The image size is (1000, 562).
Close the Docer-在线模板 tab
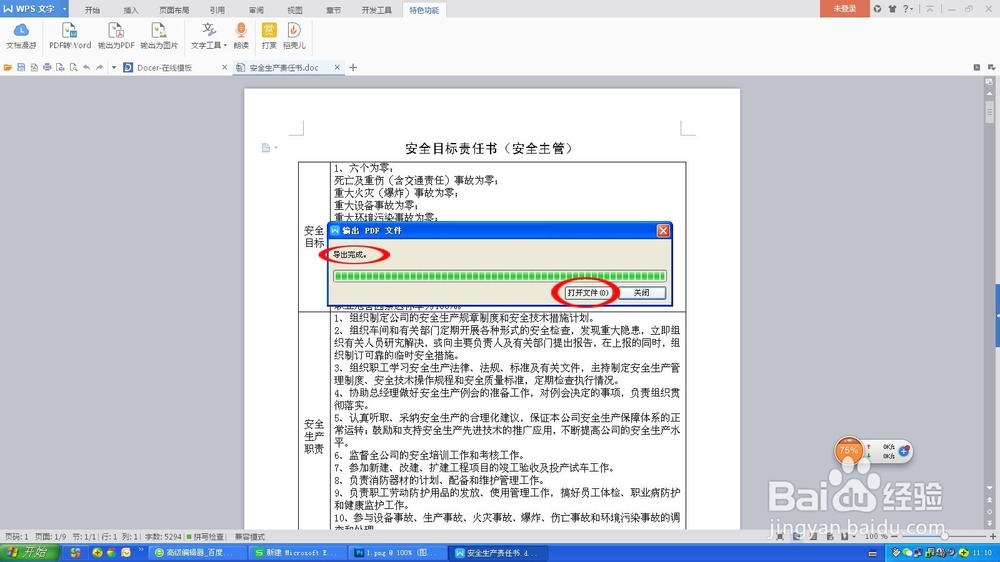[x=224, y=67]
